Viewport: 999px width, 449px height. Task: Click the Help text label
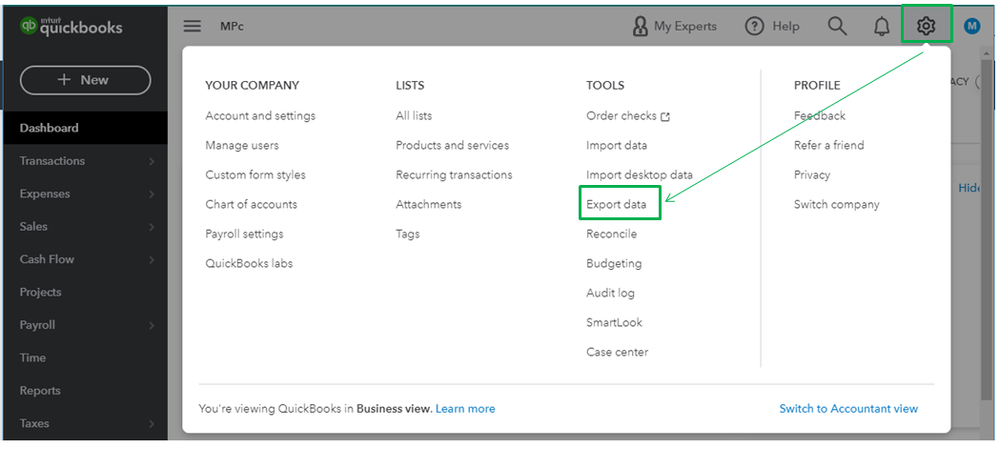[786, 27]
